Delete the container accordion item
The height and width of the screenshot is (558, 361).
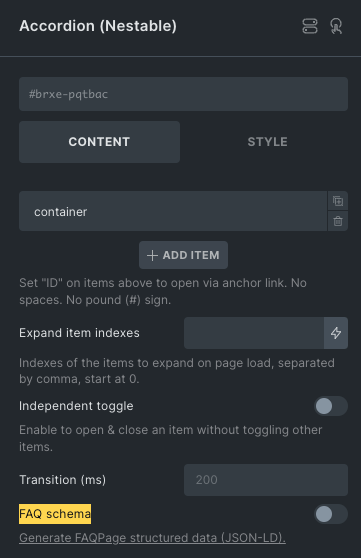338,221
